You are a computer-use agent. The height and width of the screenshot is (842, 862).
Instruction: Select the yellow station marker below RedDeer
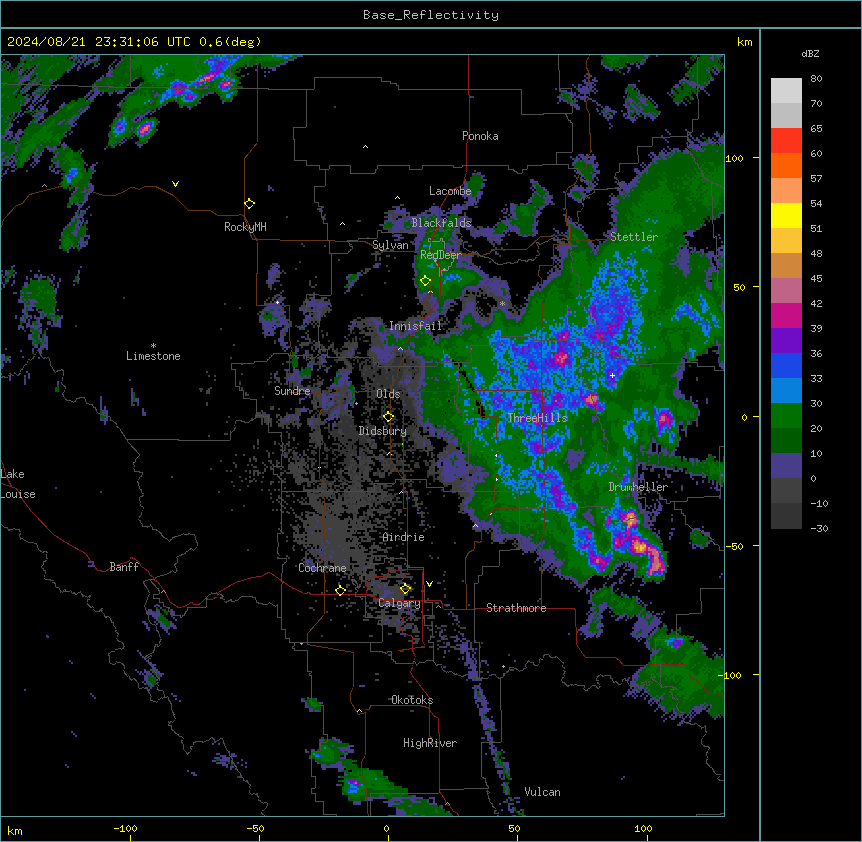425,280
